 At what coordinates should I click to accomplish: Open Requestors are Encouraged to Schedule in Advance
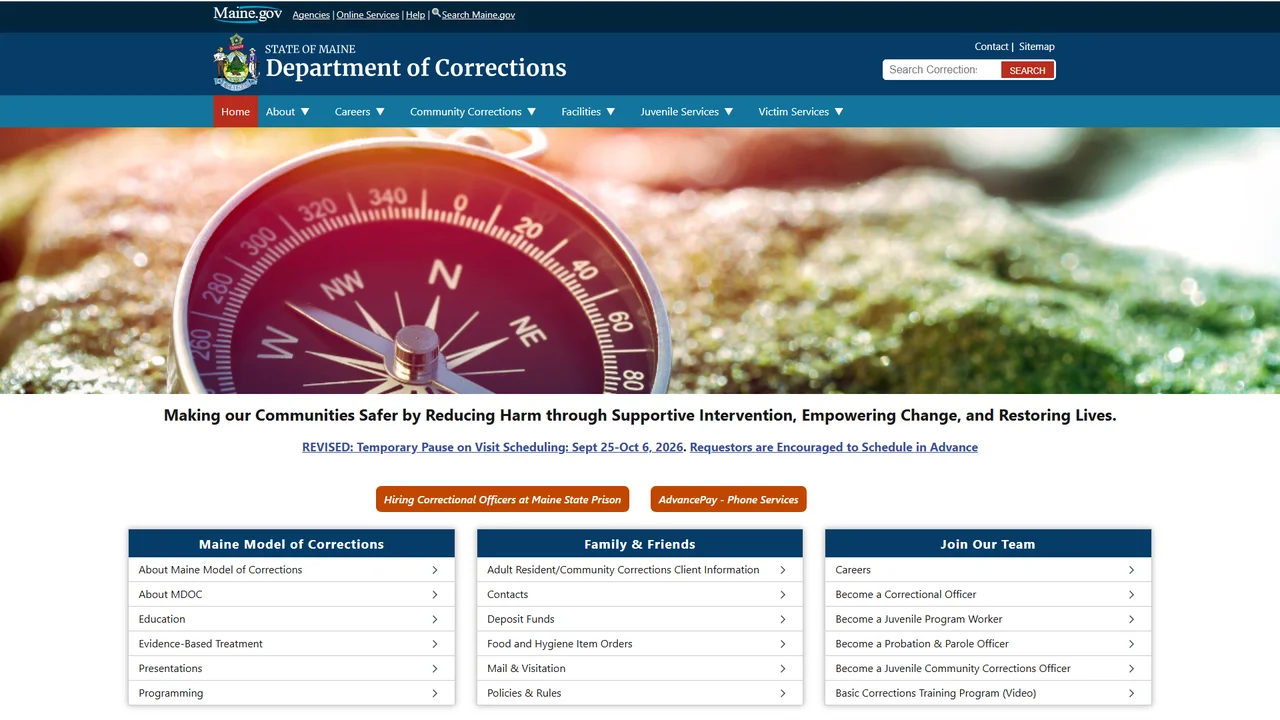(x=834, y=447)
